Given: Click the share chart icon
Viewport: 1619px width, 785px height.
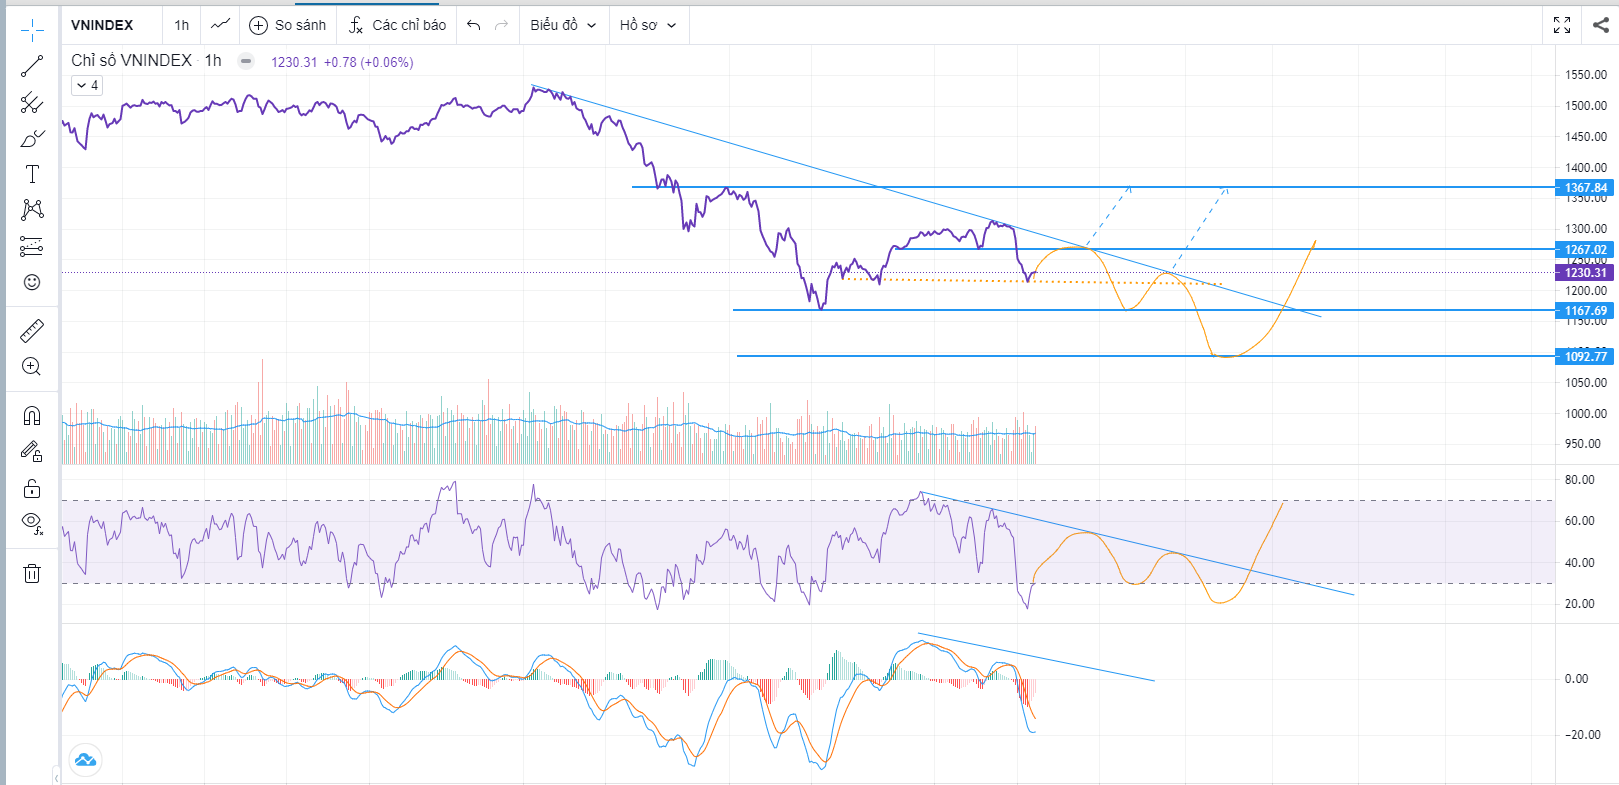Looking at the screenshot, I should click(1600, 25).
